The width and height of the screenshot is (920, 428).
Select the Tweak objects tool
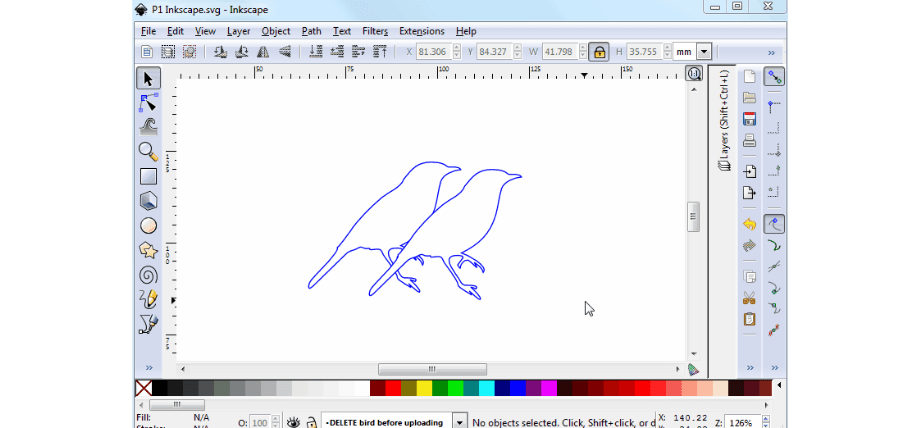[x=148, y=127]
